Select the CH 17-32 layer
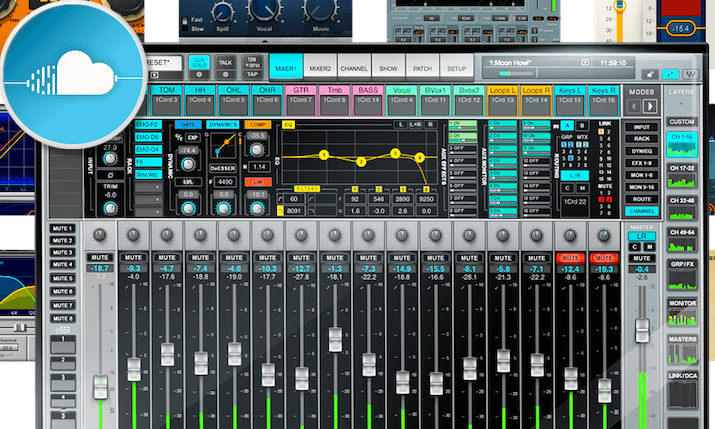Viewport: 715px width, 429px height. point(682,176)
